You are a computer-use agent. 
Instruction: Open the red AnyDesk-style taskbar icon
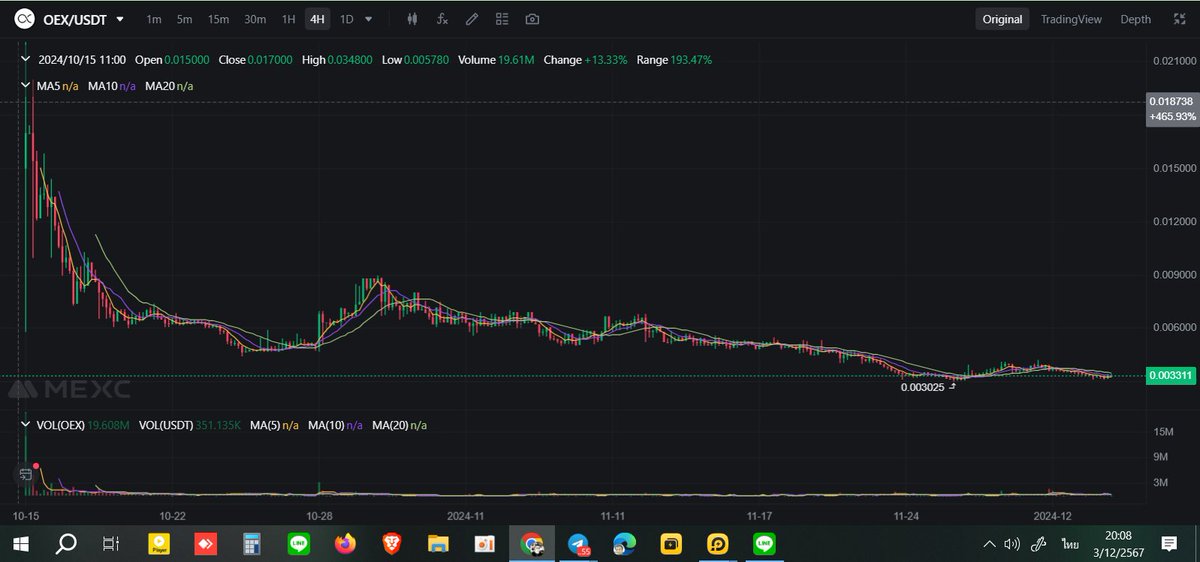(205, 544)
